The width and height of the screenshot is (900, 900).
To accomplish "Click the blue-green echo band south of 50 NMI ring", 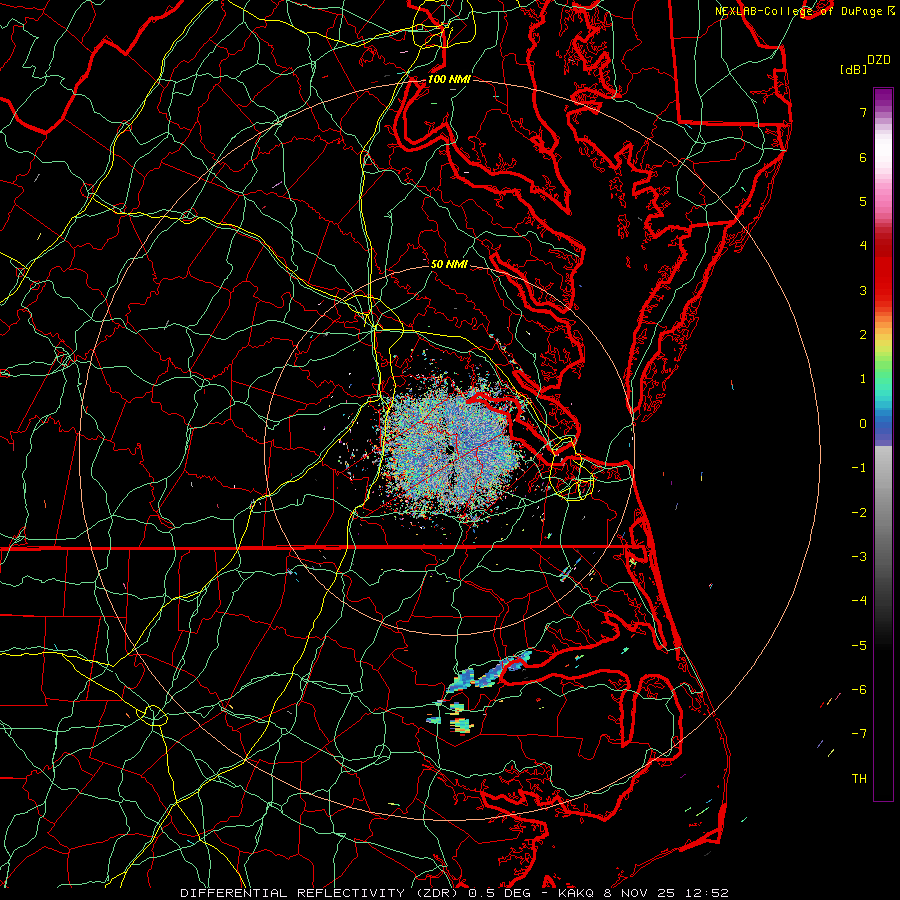I will click(x=488, y=672).
